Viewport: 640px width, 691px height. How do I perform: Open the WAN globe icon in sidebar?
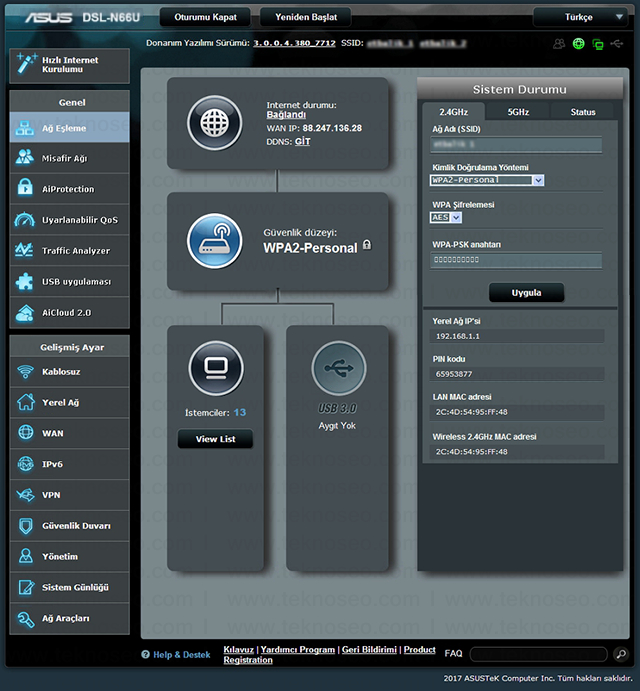point(26,433)
